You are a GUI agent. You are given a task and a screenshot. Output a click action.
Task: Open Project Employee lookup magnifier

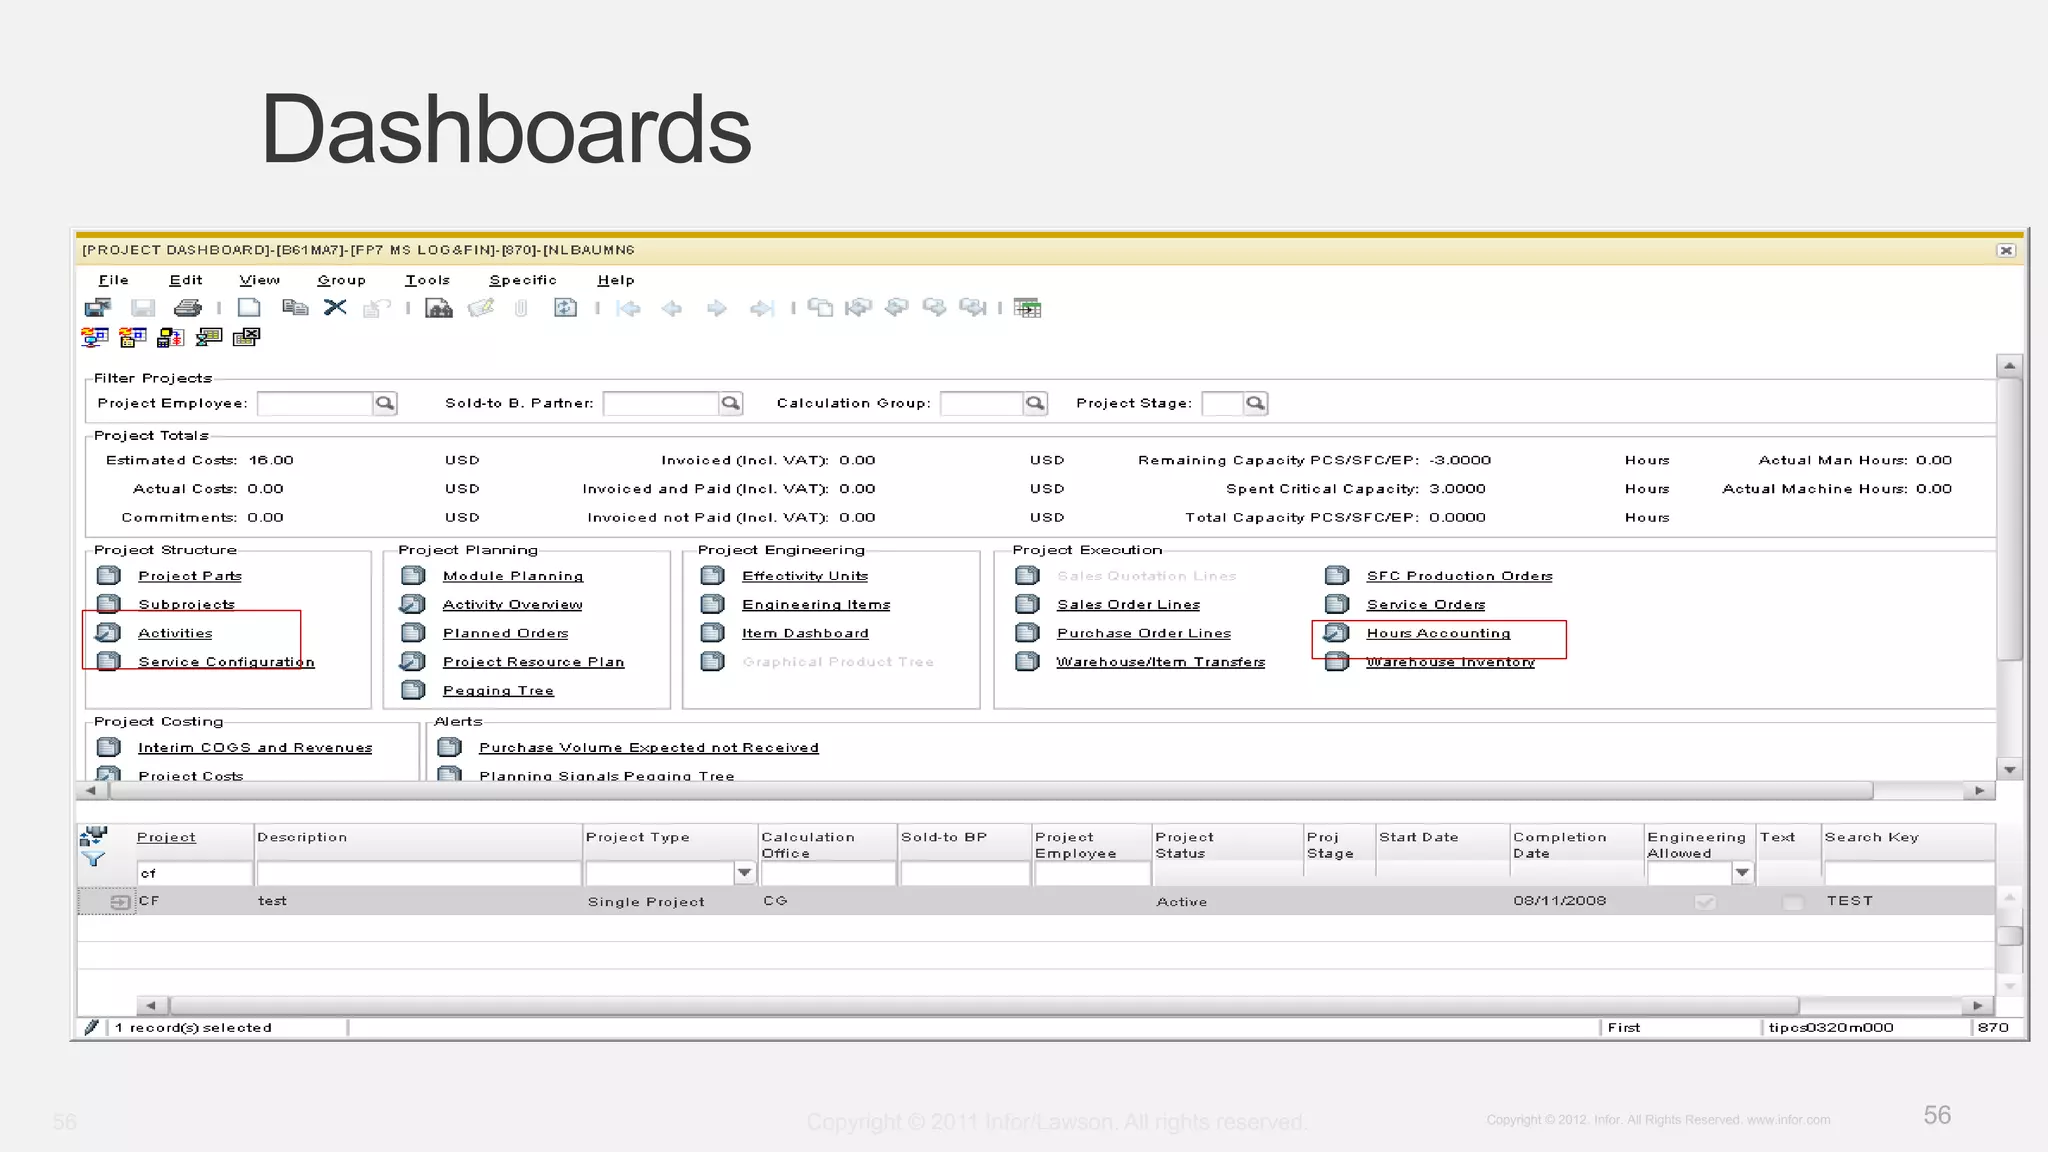(x=385, y=403)
